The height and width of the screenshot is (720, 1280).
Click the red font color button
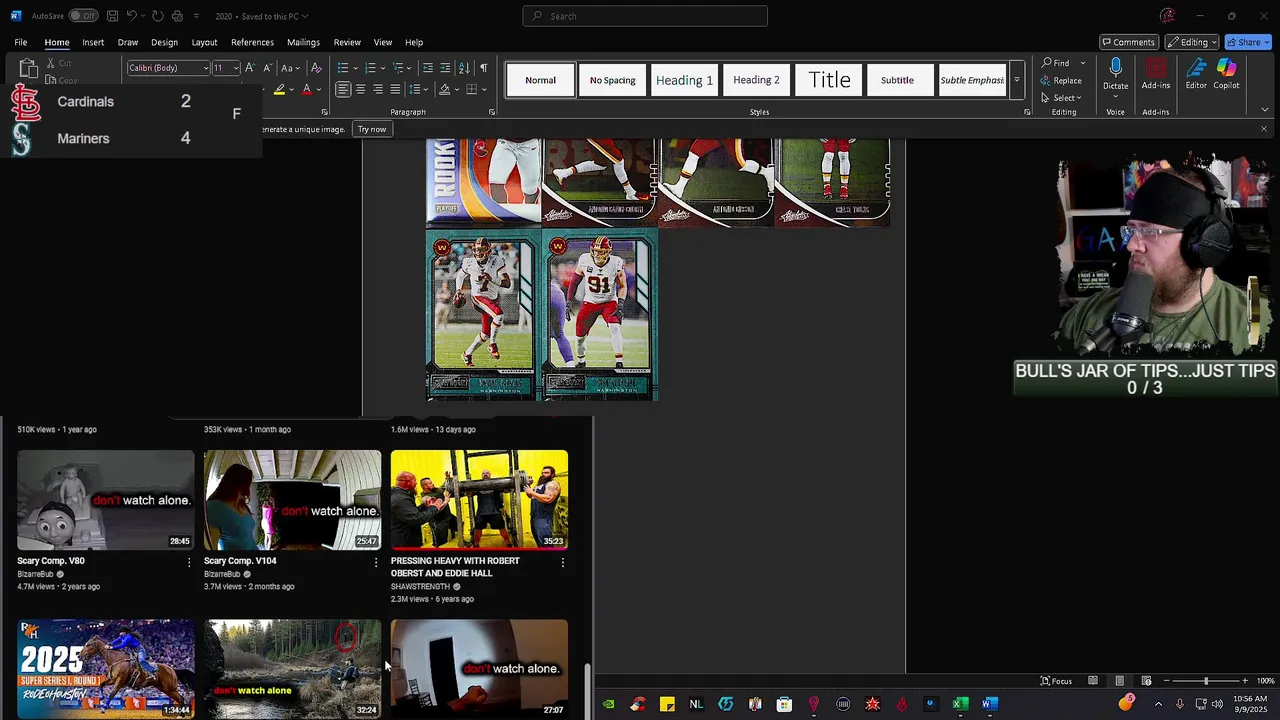tap(307, 89)
